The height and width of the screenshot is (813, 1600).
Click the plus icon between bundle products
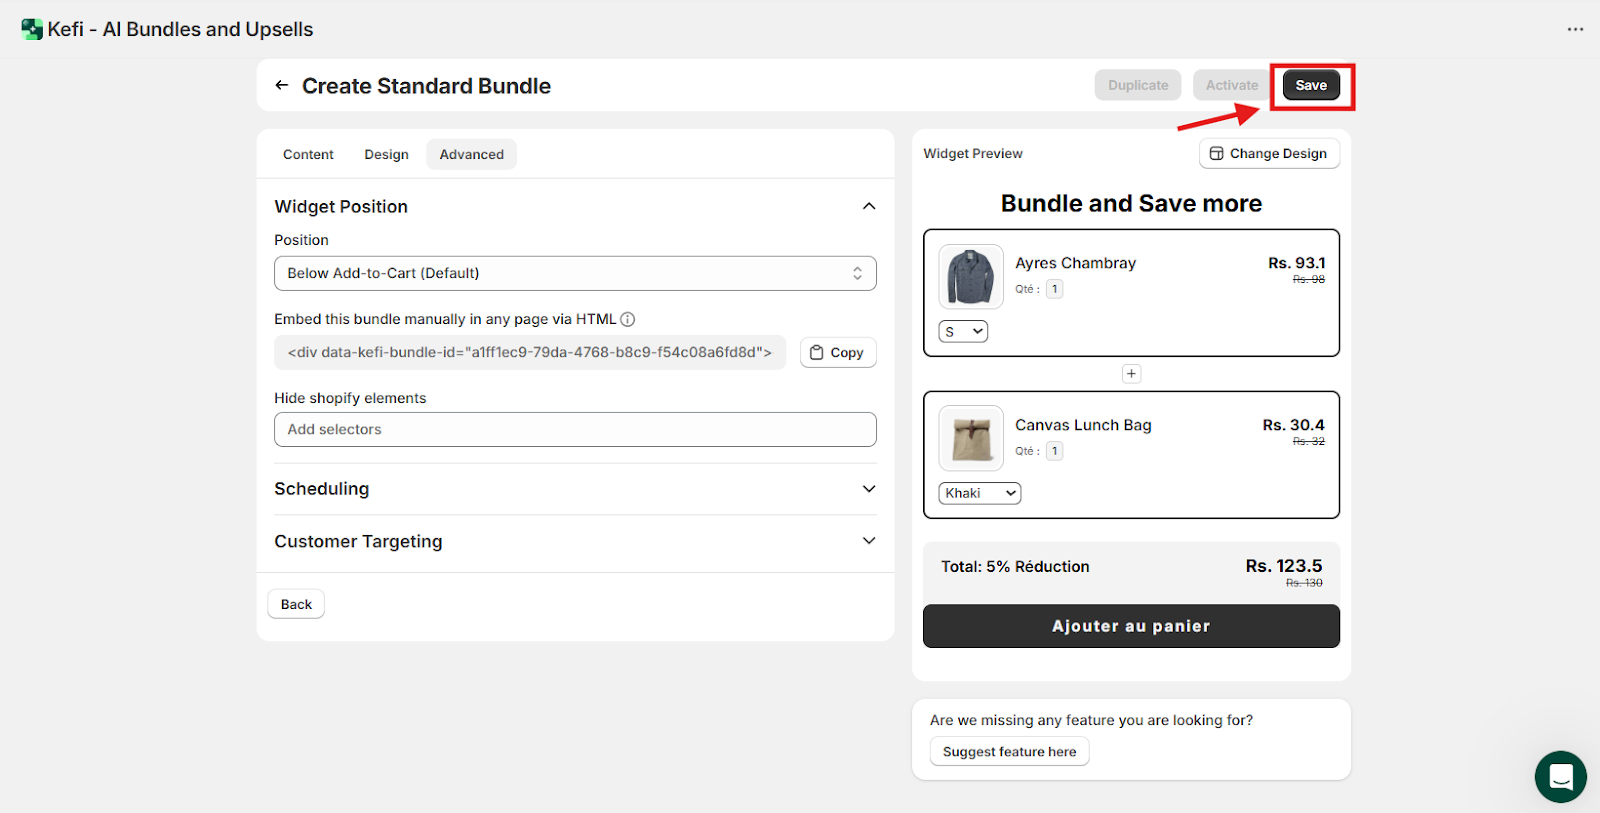click(x=1131, y=374)
